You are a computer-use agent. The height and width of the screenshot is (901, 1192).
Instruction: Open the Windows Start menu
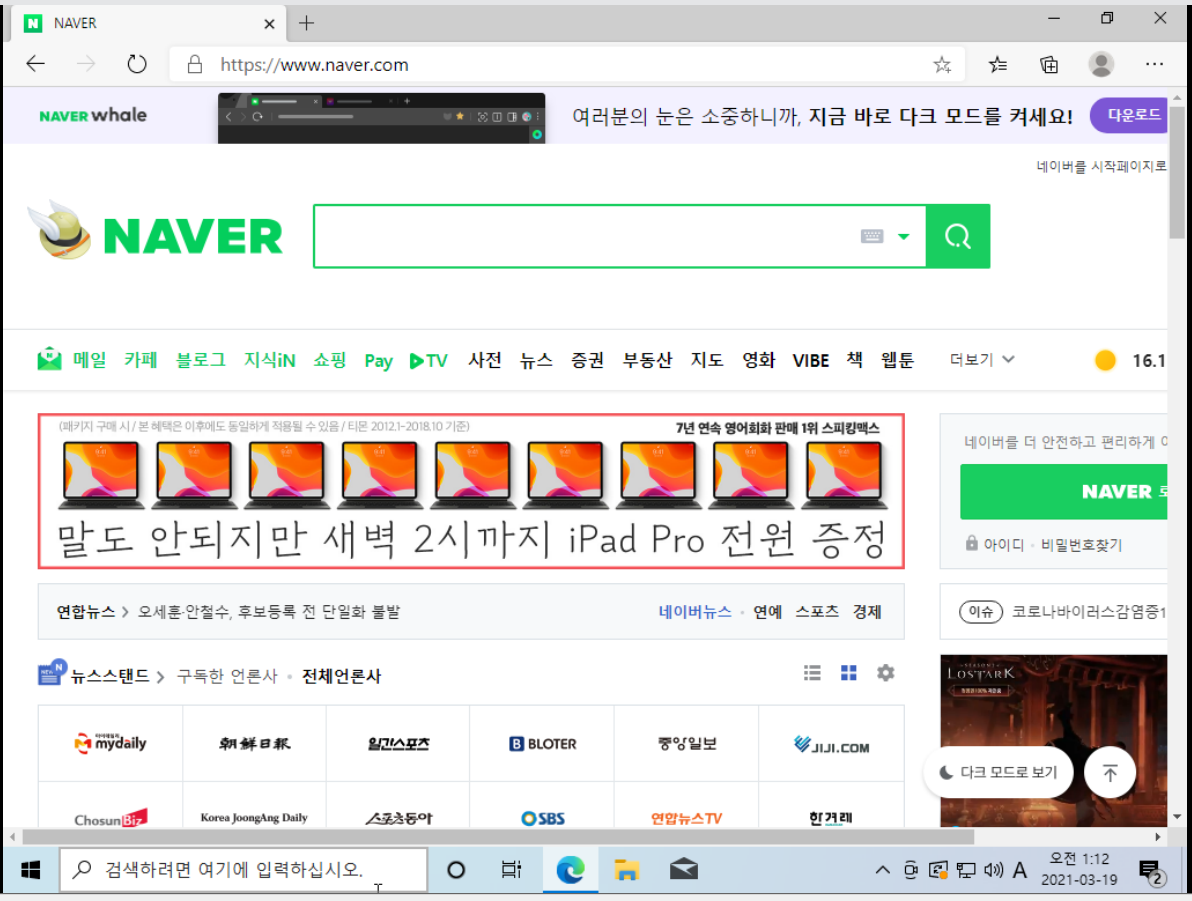[x=30, y=870]
